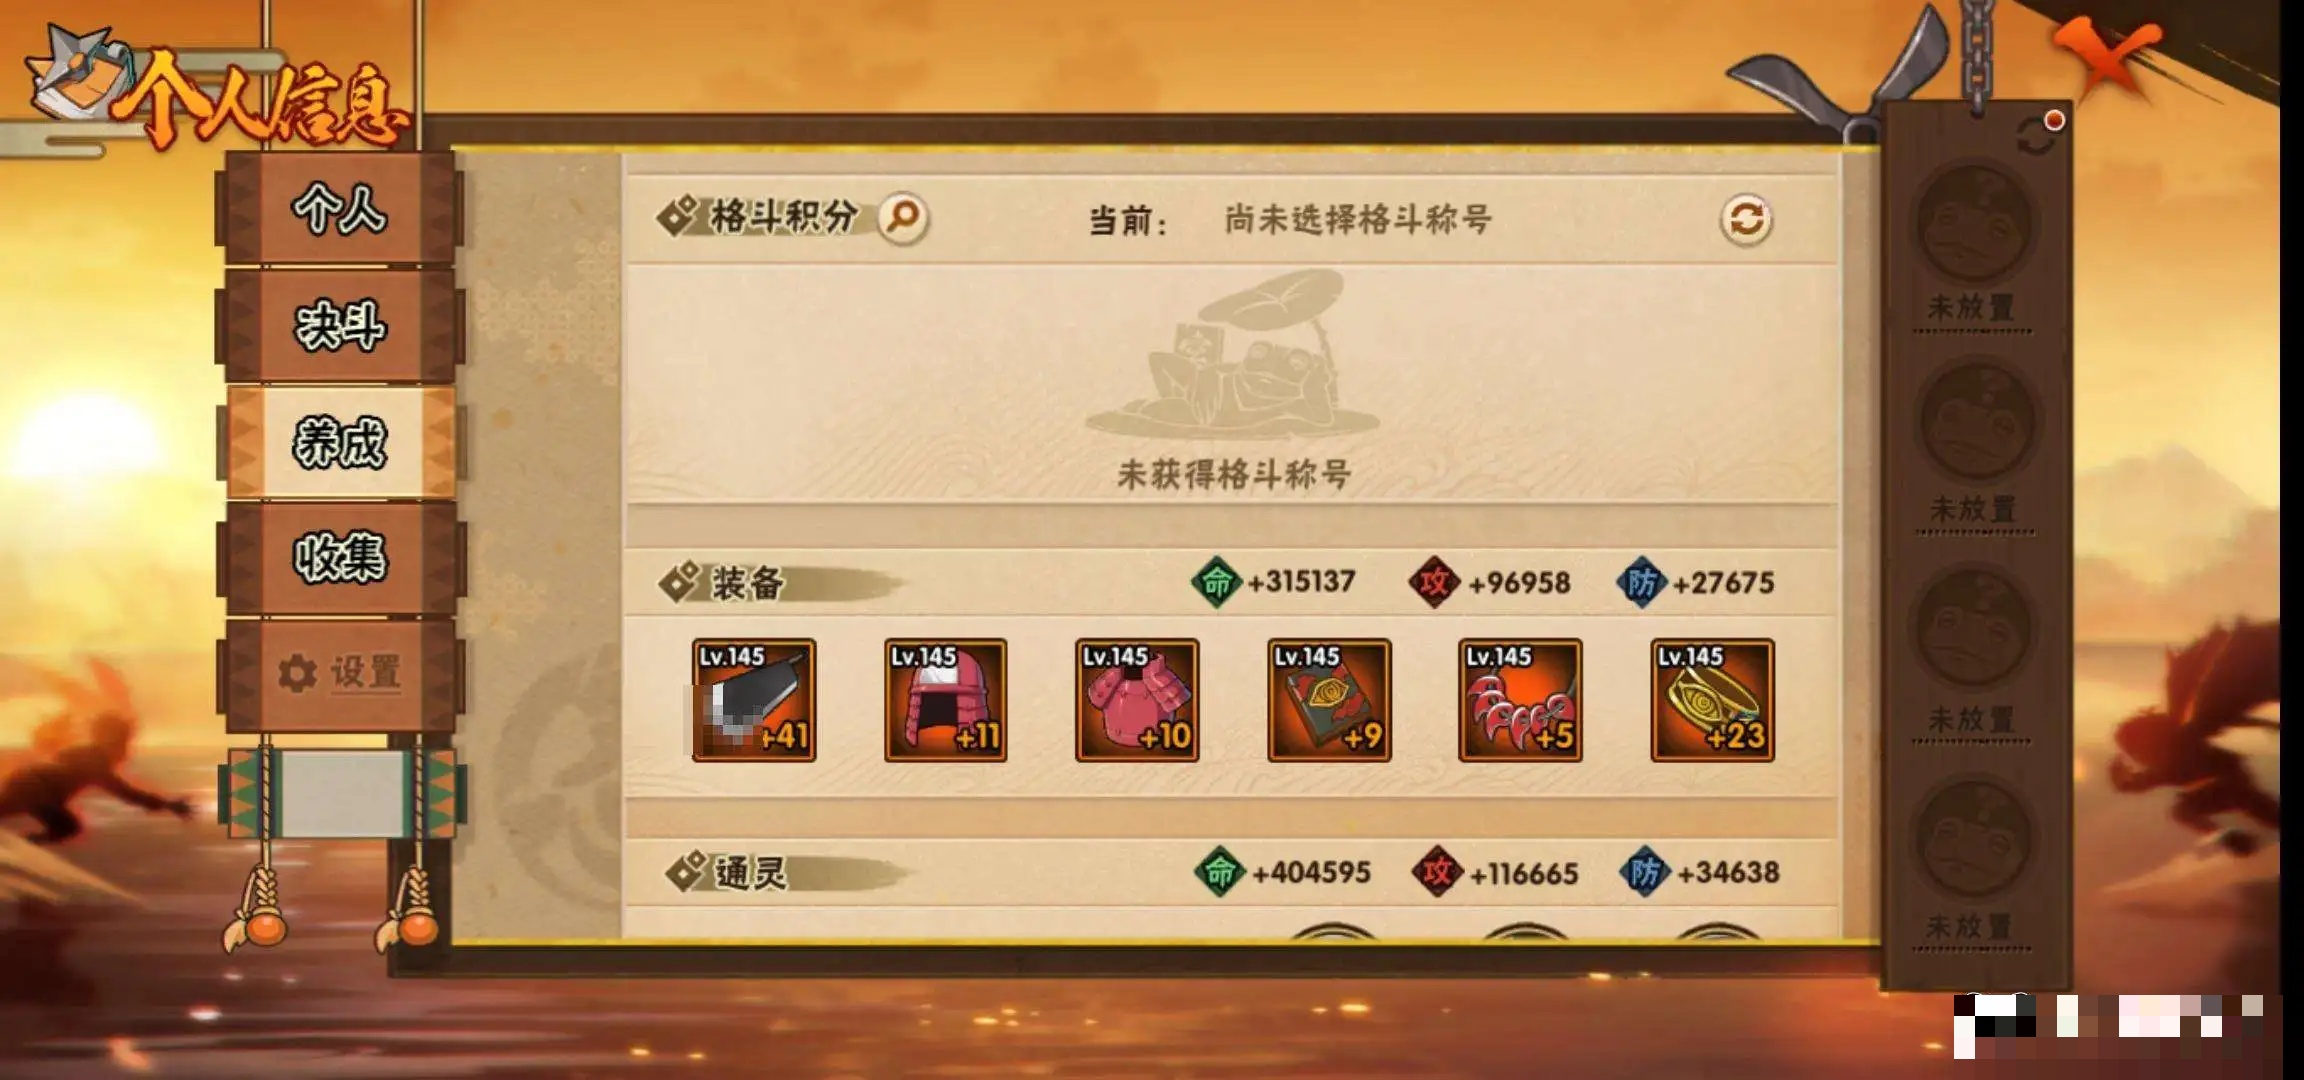Open the 个人 tab
The image size is (2304, 1080).
click(x=340, y=208)
